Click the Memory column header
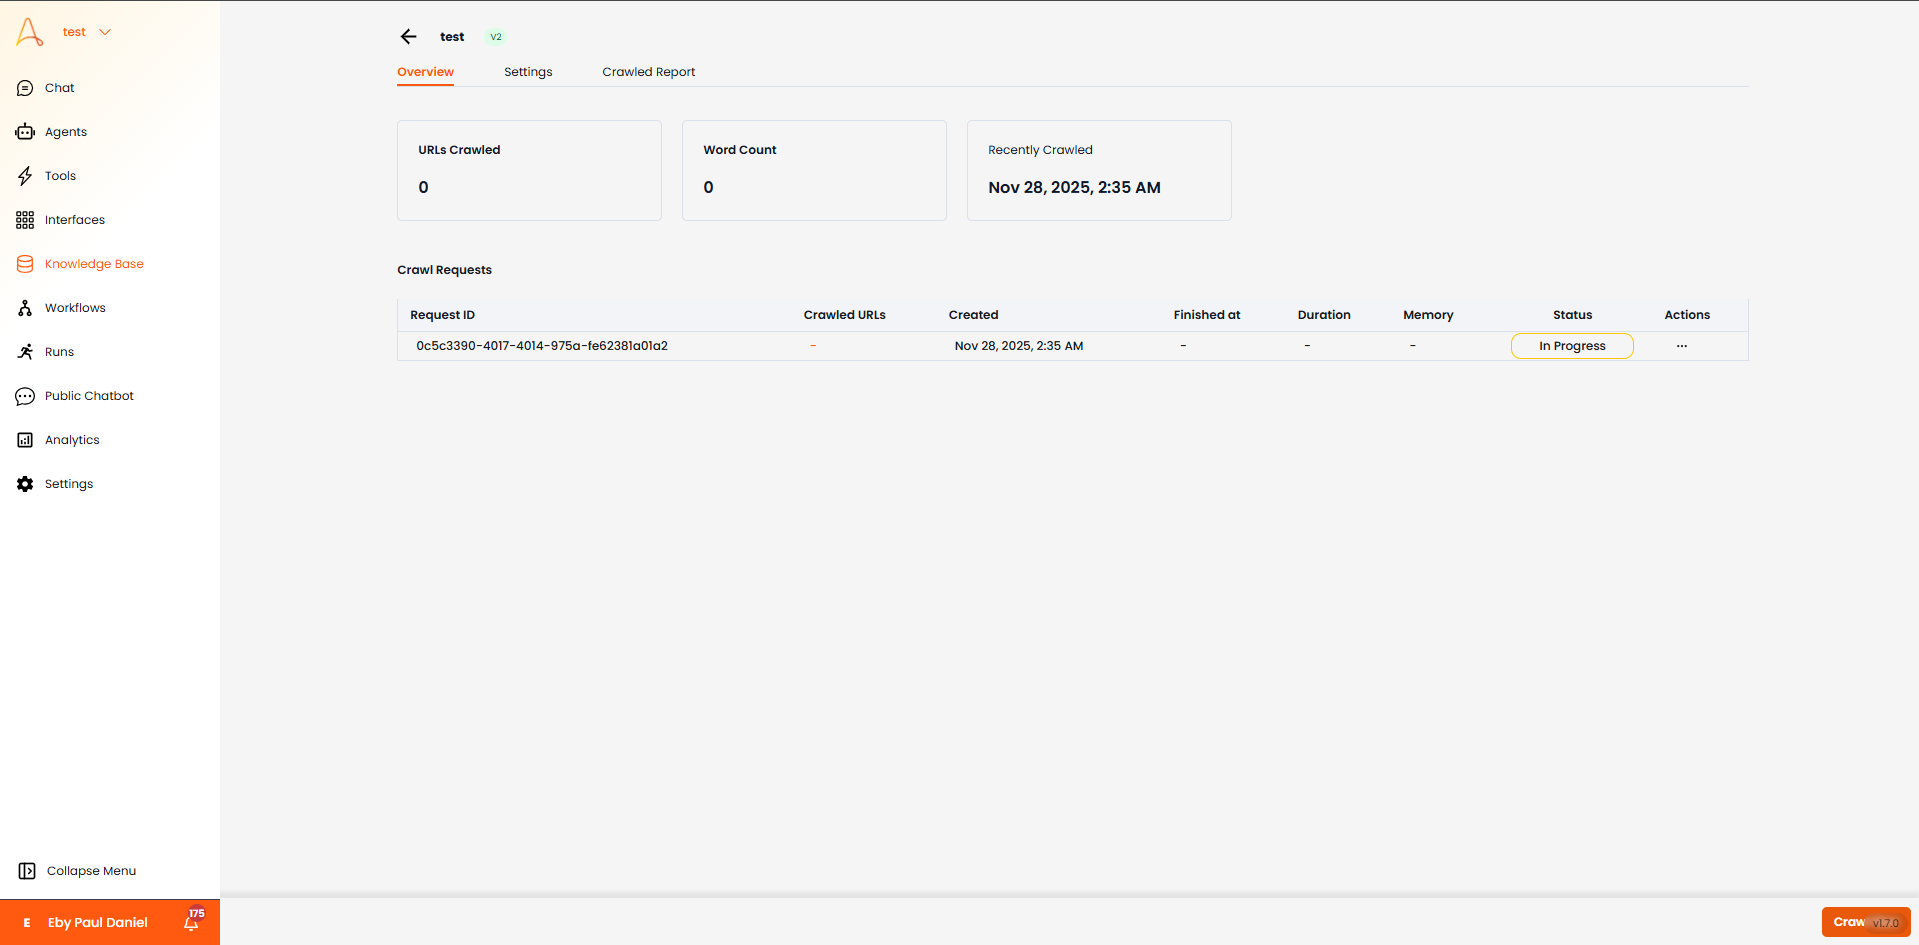Screen dimensions: 1919x945 [1428, 315]
